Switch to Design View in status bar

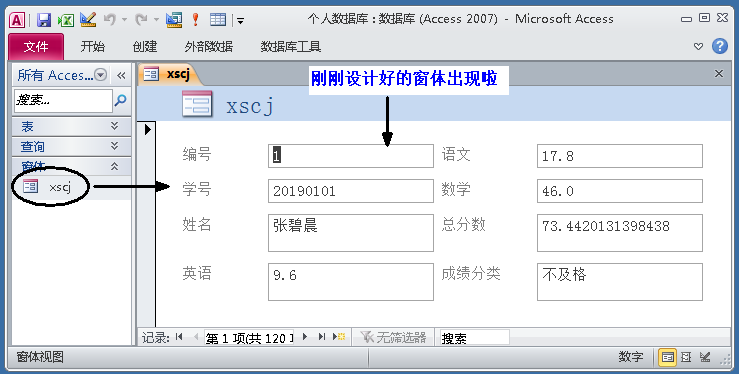[x=705, y=357]
